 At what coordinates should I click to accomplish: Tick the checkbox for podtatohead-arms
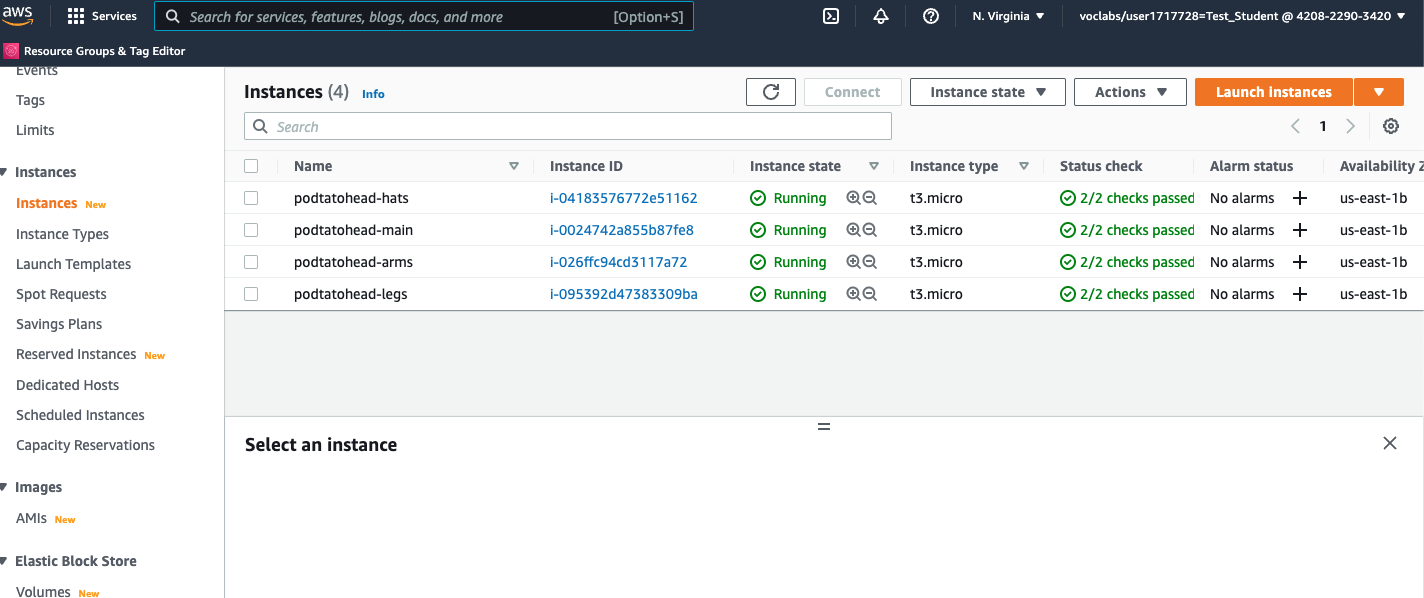point(251,262)
